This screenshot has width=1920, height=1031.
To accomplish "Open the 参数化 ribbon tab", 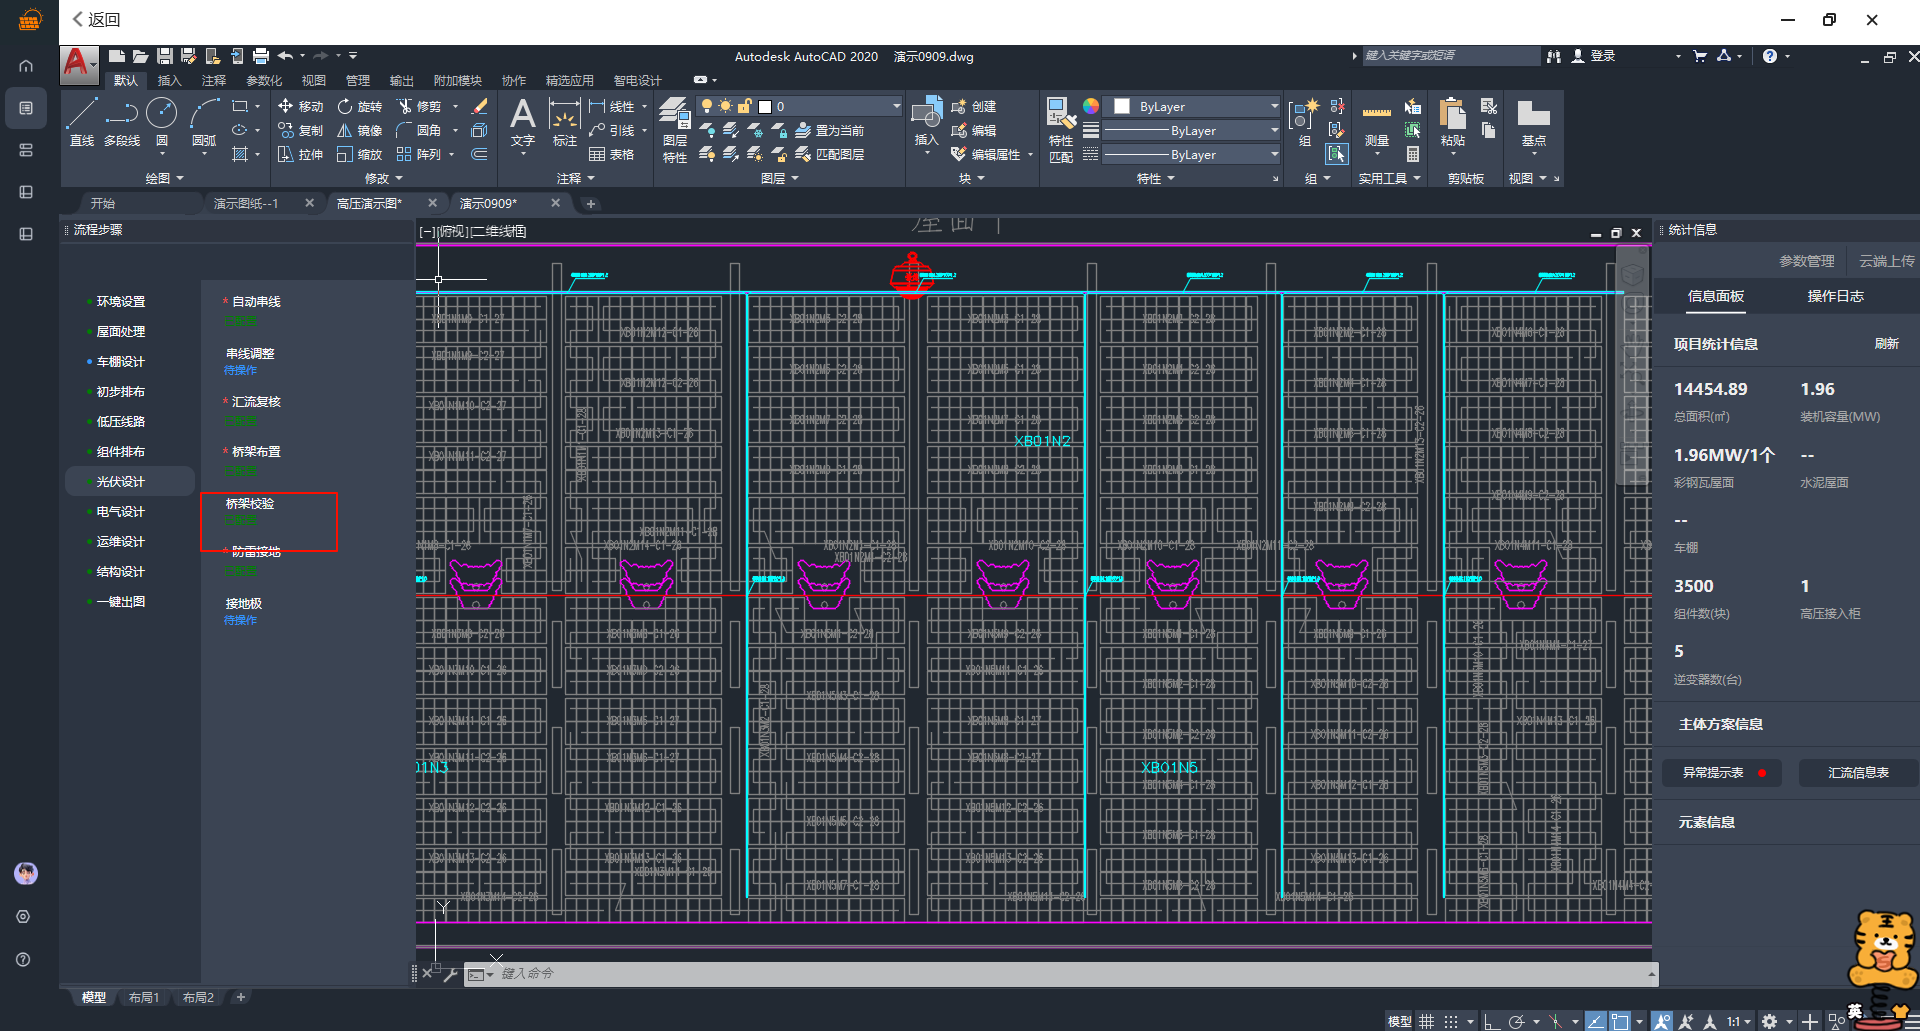I will pyautogui.click(x=264, y=80).
